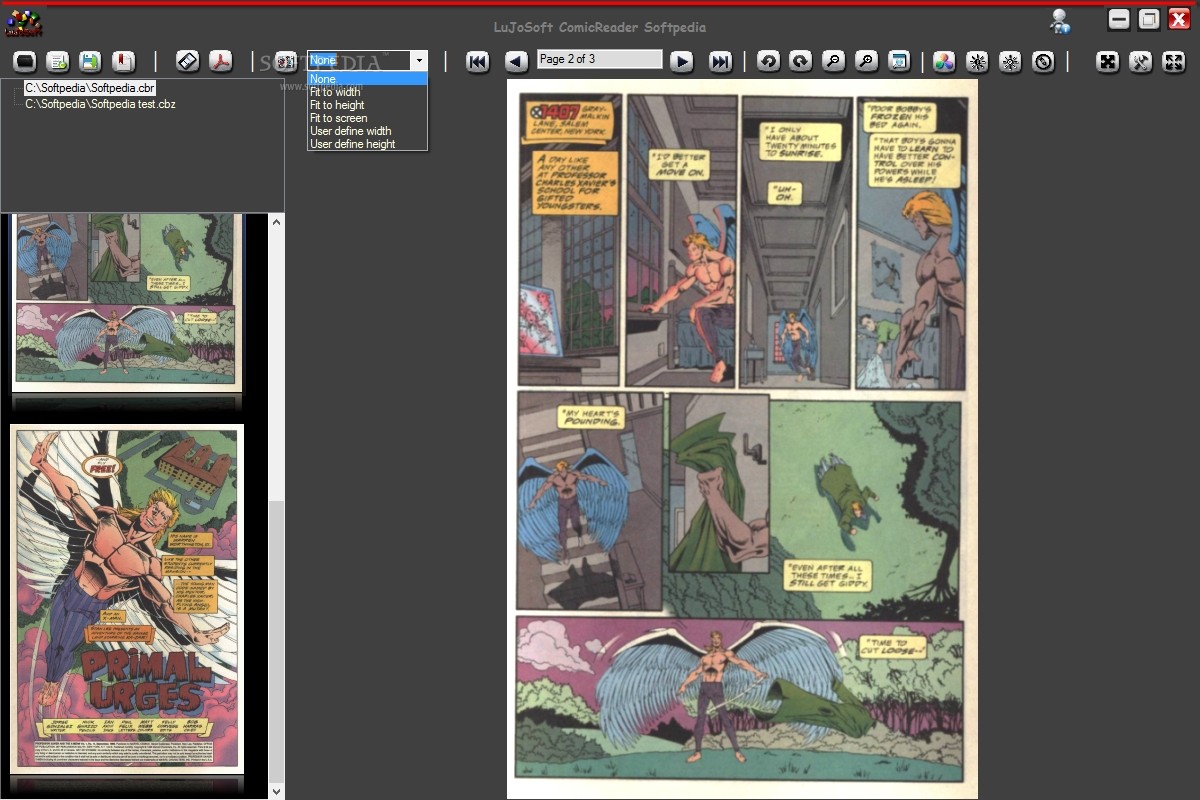Click the four-arrow fullscreen icon
The width and height of the screenshot is (1200, 800).
coord(1108,62)
